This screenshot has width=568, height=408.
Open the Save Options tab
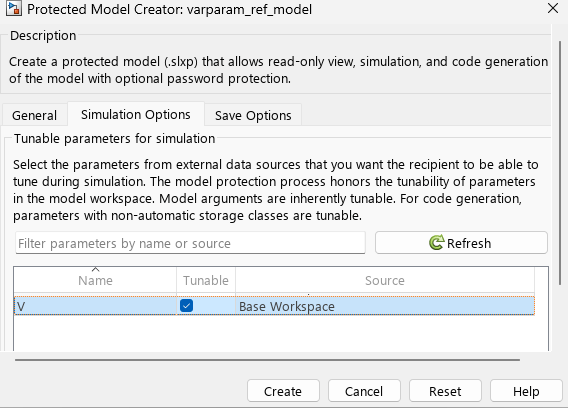coord(253,115)
